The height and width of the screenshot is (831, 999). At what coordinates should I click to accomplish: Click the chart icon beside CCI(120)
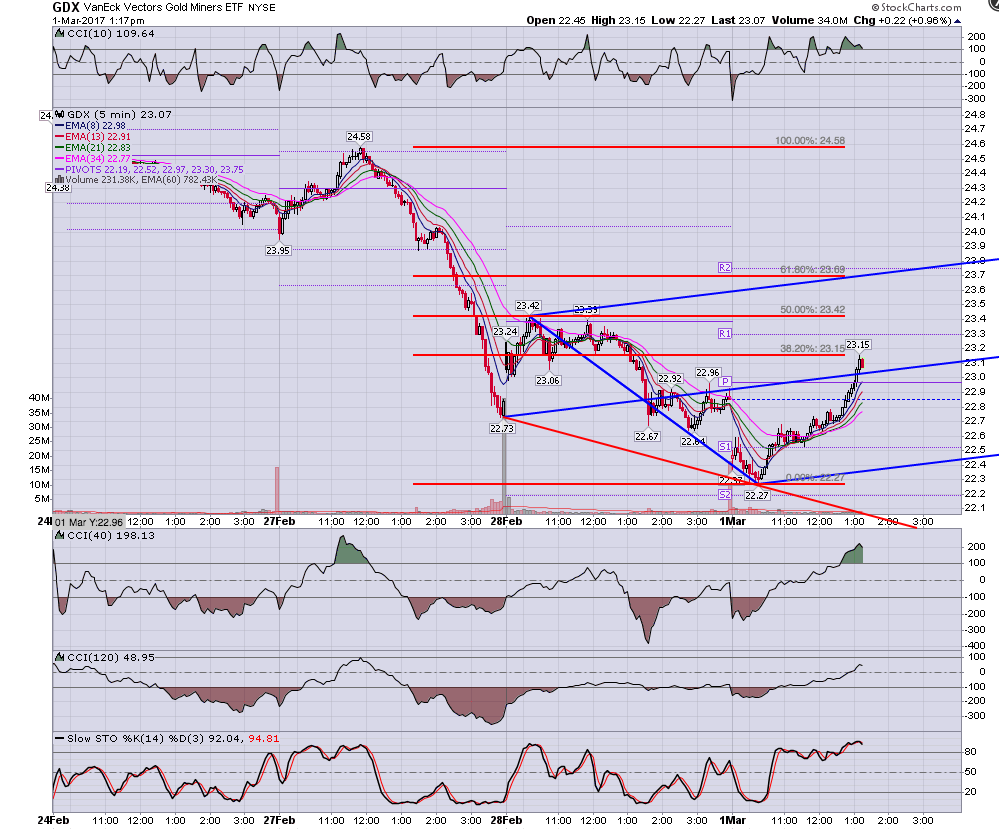click(x=61, y=657)
